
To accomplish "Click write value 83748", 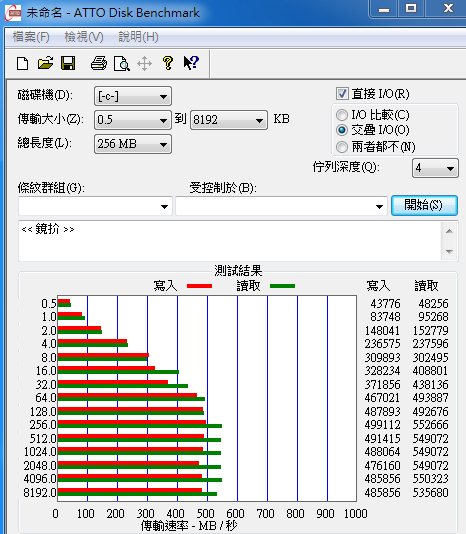I will (x=385, y=317).
